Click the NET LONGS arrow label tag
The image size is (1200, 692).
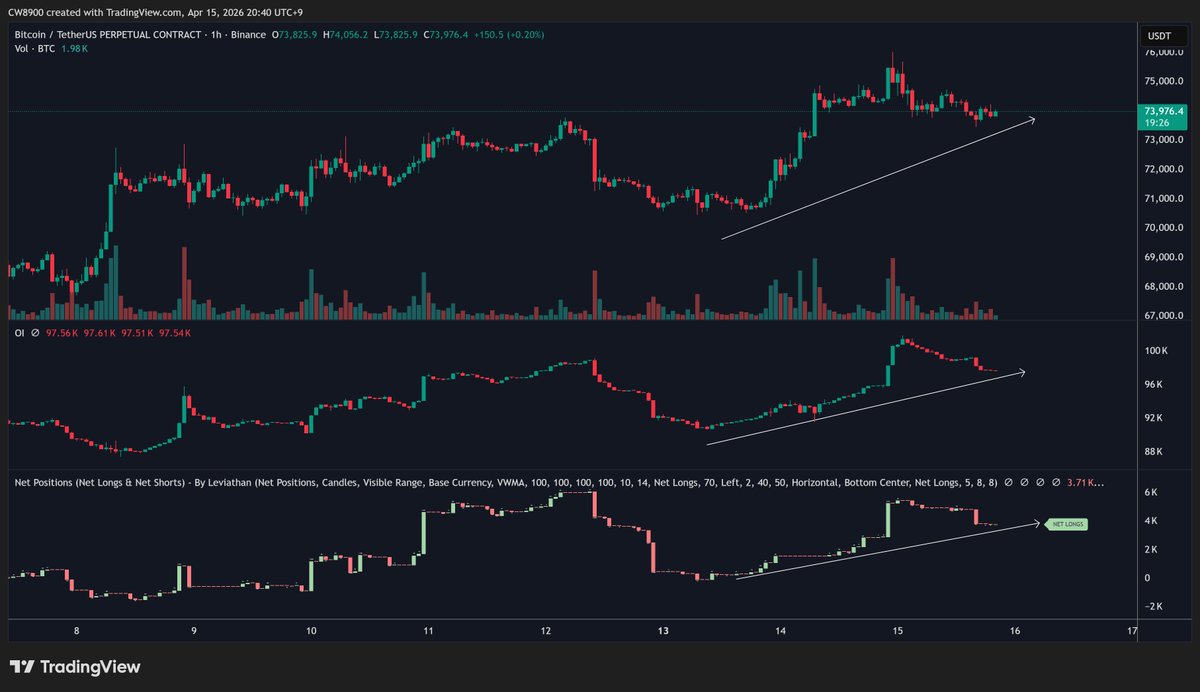tap(1066, 524)
